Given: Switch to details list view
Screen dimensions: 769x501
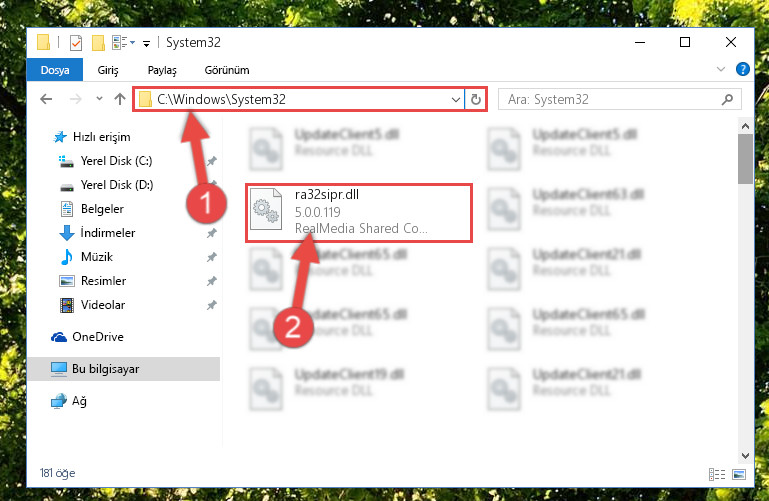Looking at the screenshot, I should (x=717, y=474).
